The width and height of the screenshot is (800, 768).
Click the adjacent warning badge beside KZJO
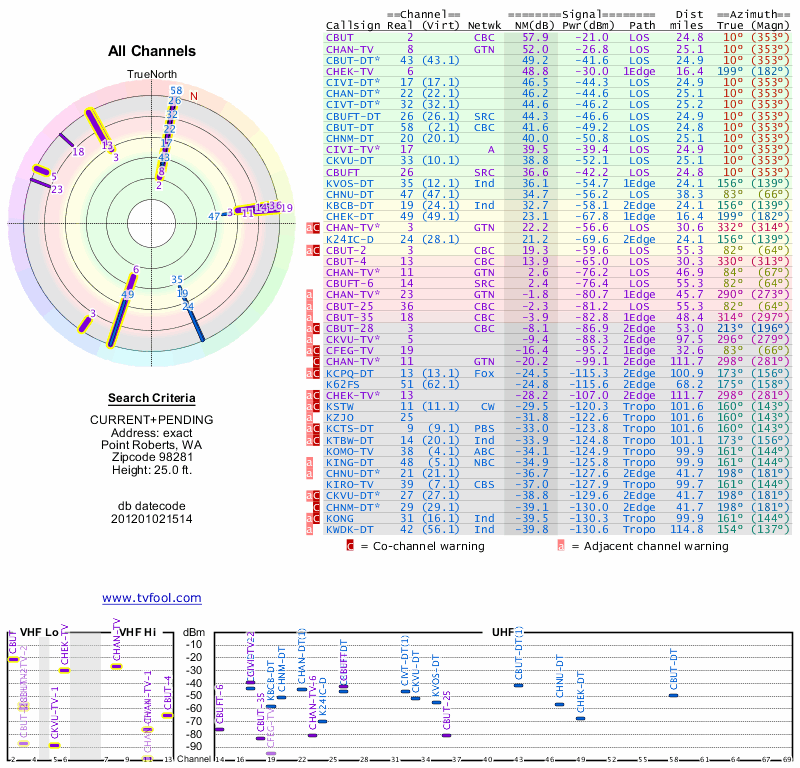[309, 418]
